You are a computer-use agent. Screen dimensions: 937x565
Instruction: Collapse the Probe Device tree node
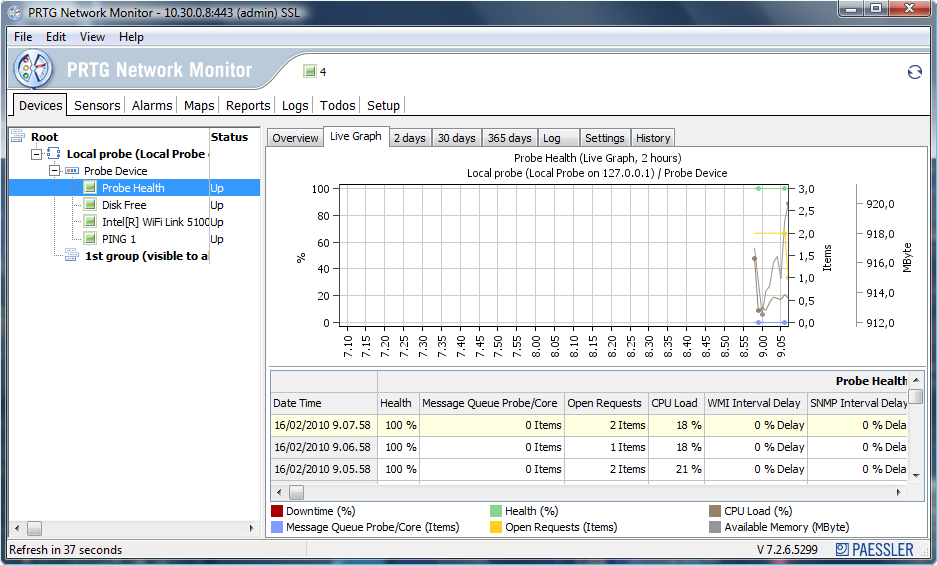click(x=54, y=171)
